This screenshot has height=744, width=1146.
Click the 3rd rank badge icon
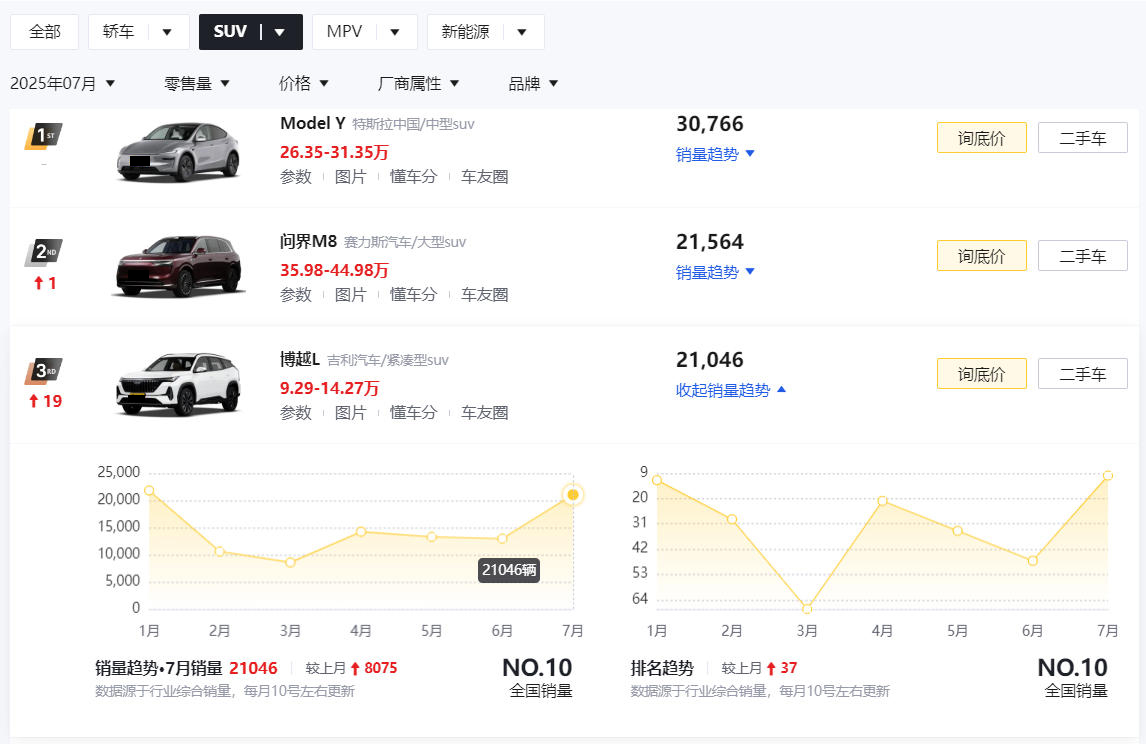click(44, 371)
